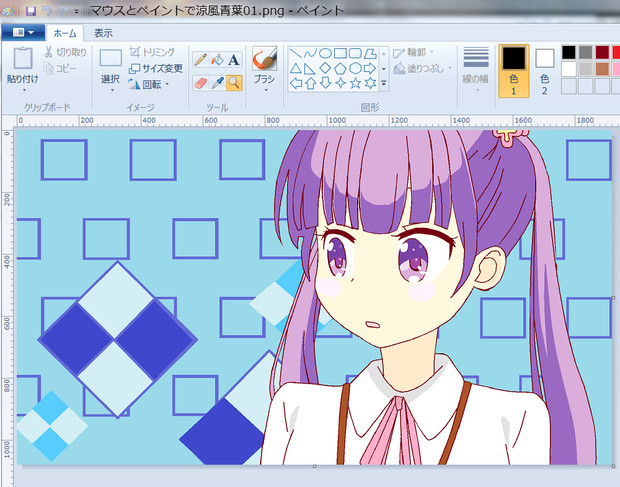Viewport: 620px width, 487px height.
Task: Choose the Right triangle shape
Action: 310,68
